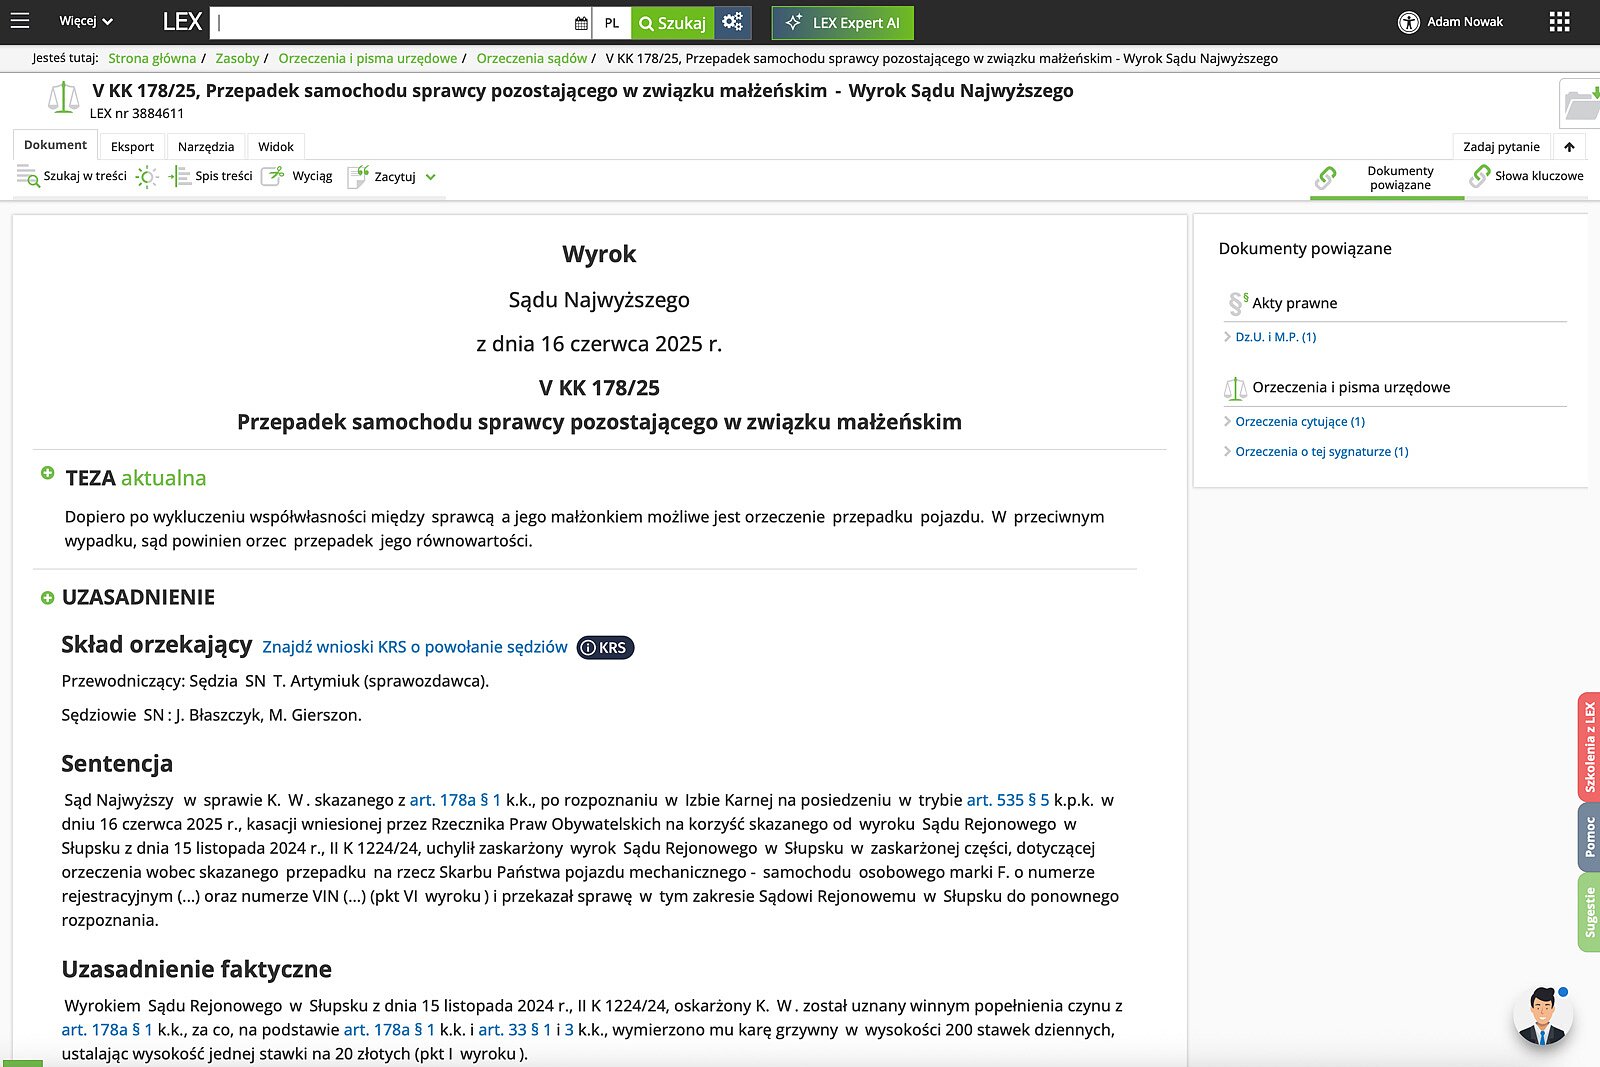The width and height of the screenshot is (1600, 1067).
Task: Open Znajdź wnioski KRS o powołanie sędziów link
Action: point(414,647)
